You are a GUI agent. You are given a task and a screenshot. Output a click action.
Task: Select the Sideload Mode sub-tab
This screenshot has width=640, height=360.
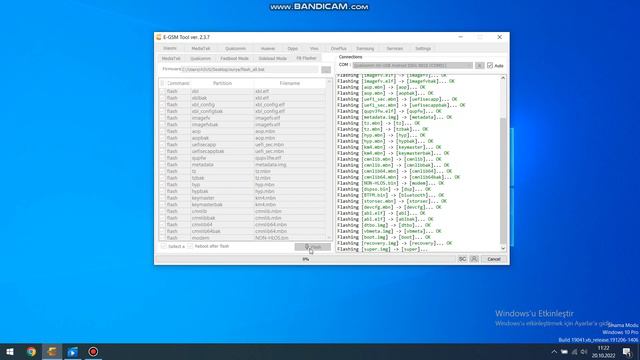click(272, 58)
